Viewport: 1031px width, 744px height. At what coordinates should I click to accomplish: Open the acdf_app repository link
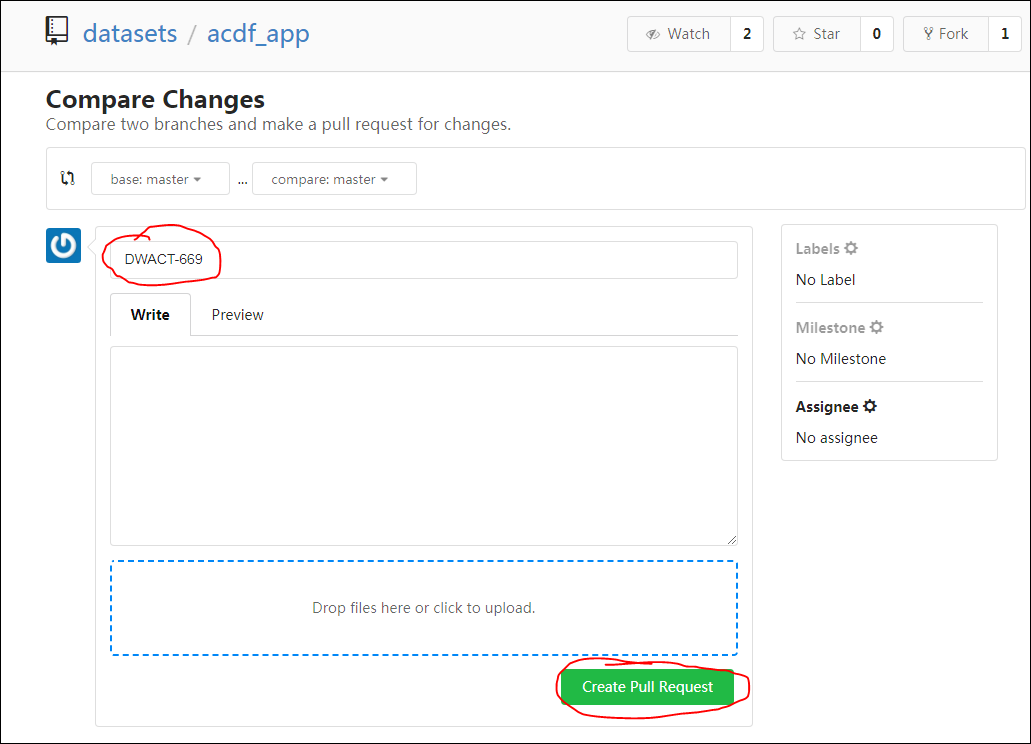(x=258, y=34)
